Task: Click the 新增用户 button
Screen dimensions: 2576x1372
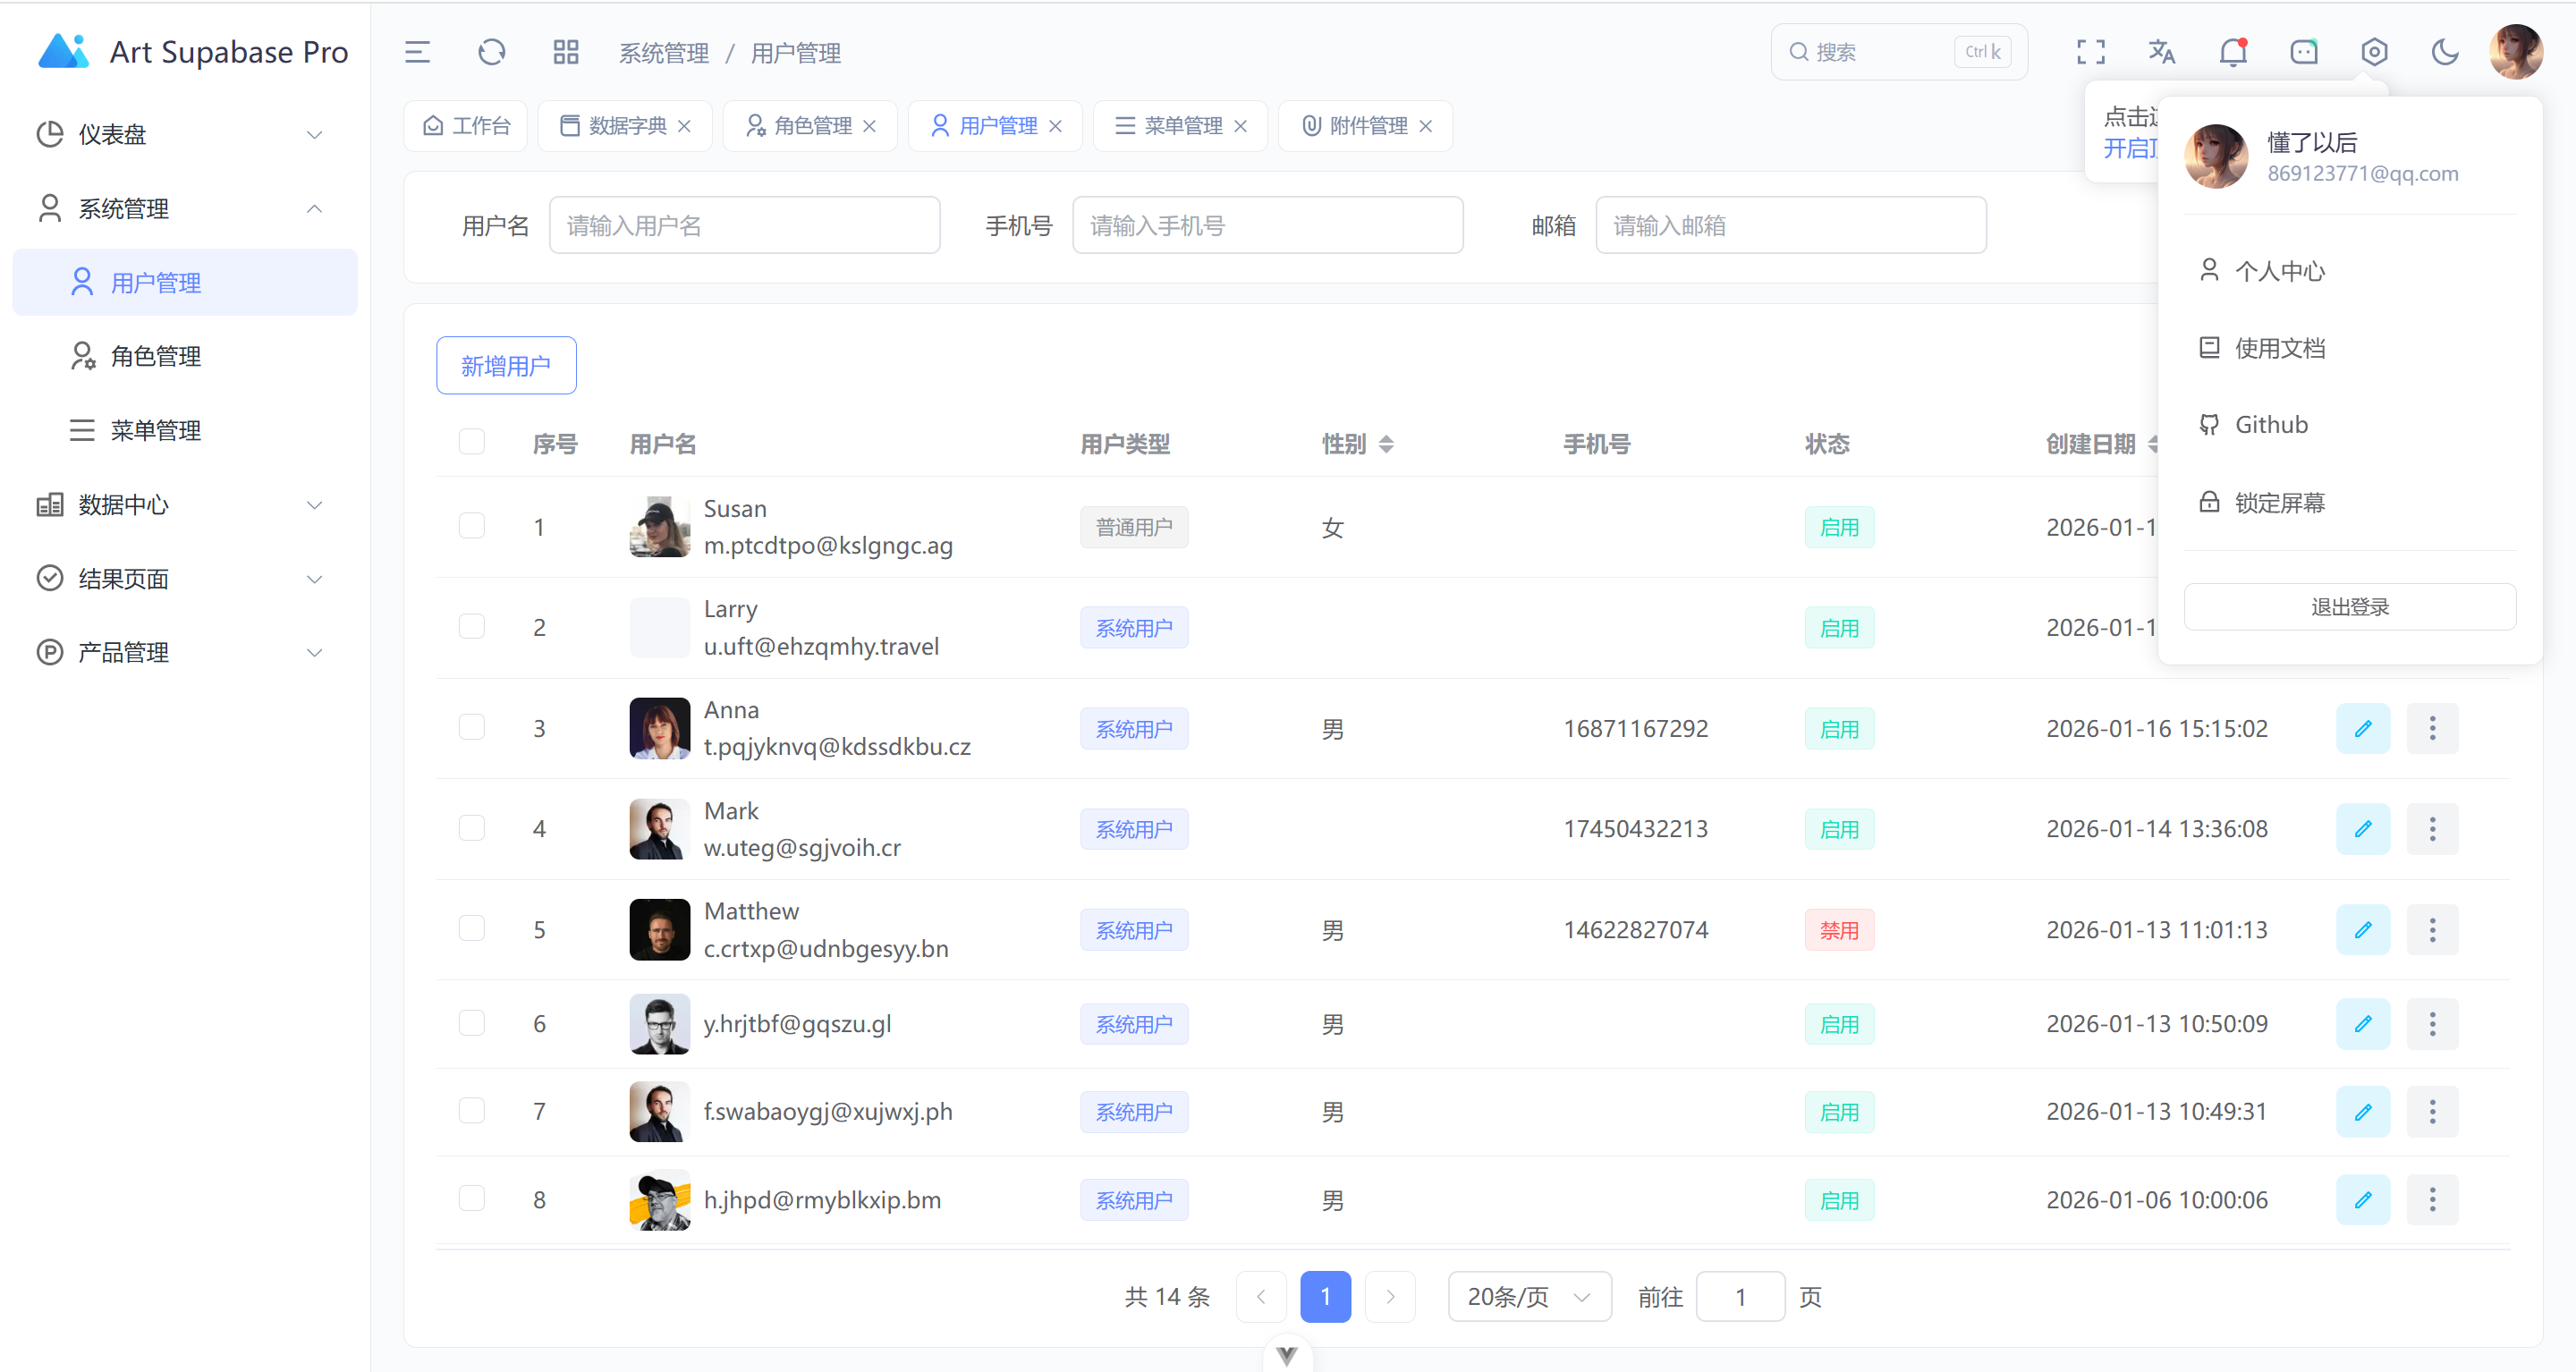Action: coord(506,365)
